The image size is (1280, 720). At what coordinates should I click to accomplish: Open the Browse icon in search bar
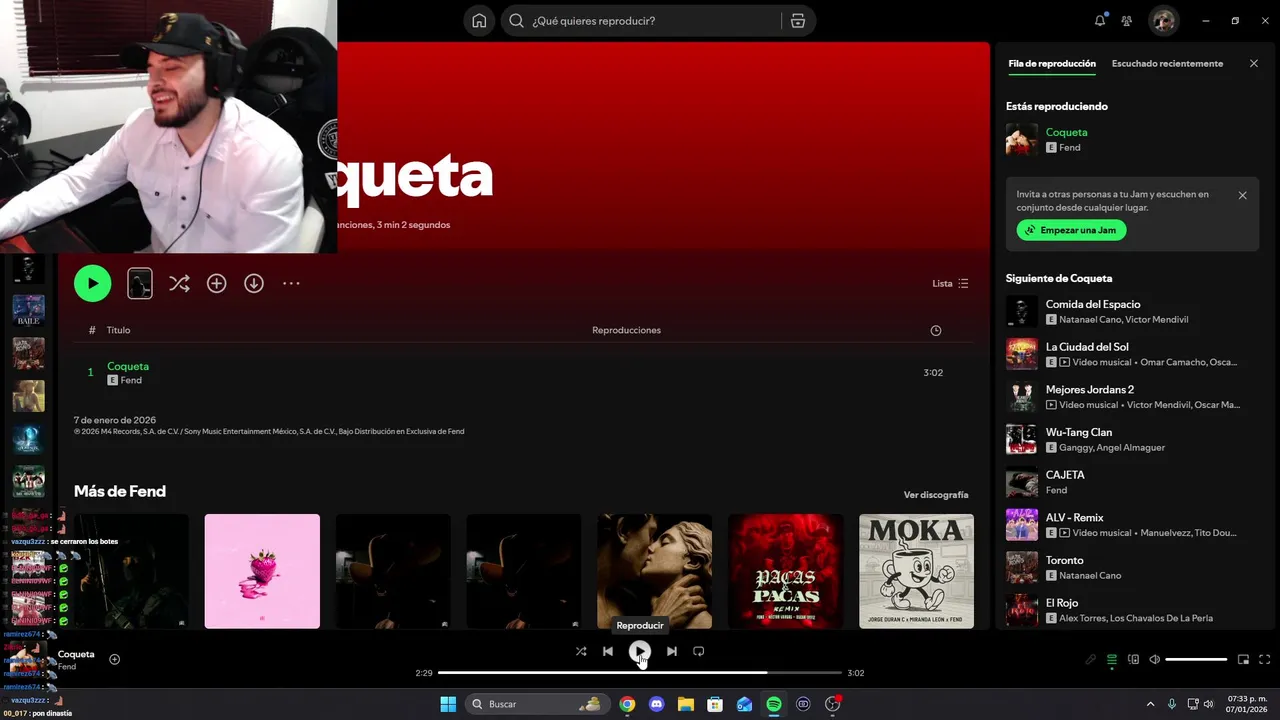(x=797, y=21)
